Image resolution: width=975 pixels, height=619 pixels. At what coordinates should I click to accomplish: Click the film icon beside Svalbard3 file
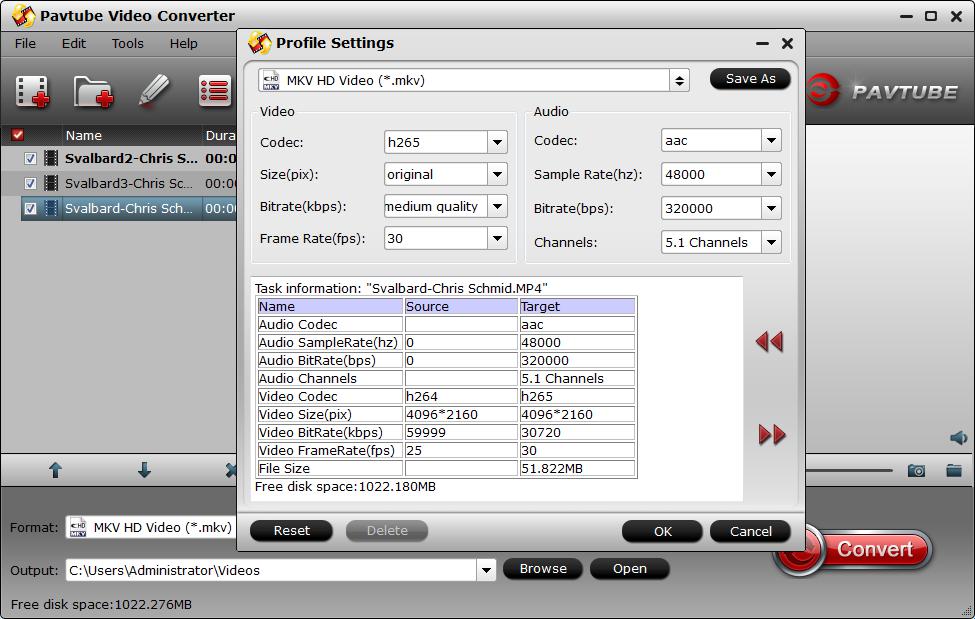[51, 183]
